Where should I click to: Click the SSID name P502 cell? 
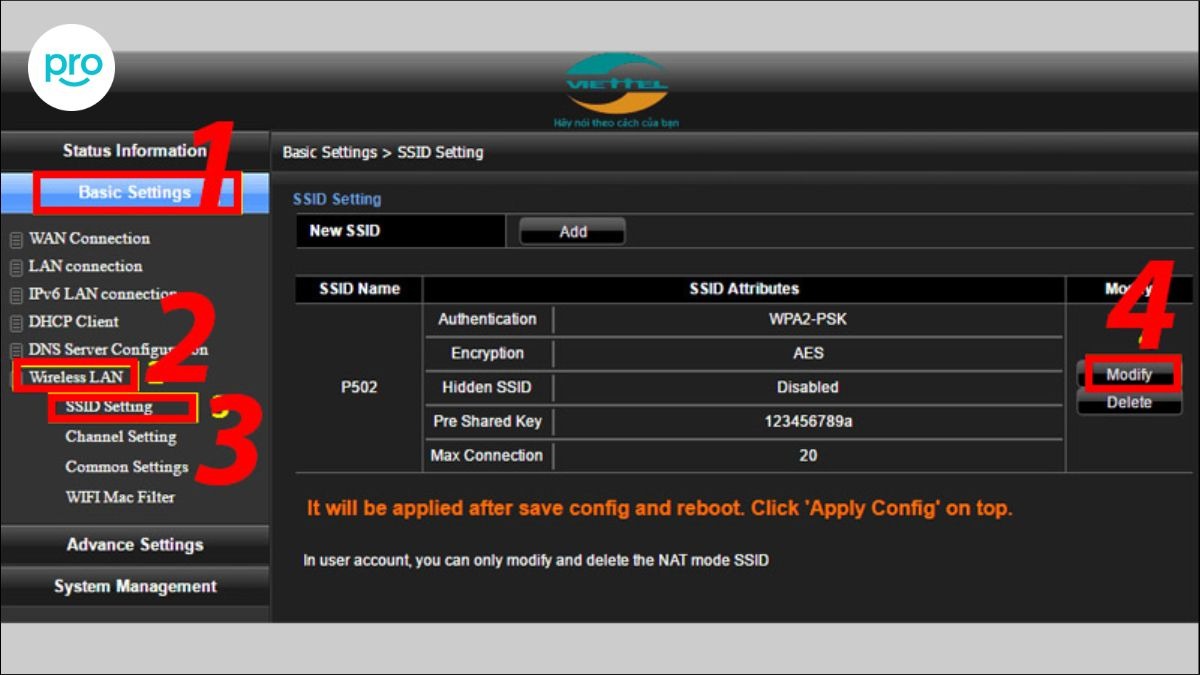tap(359, 388)
